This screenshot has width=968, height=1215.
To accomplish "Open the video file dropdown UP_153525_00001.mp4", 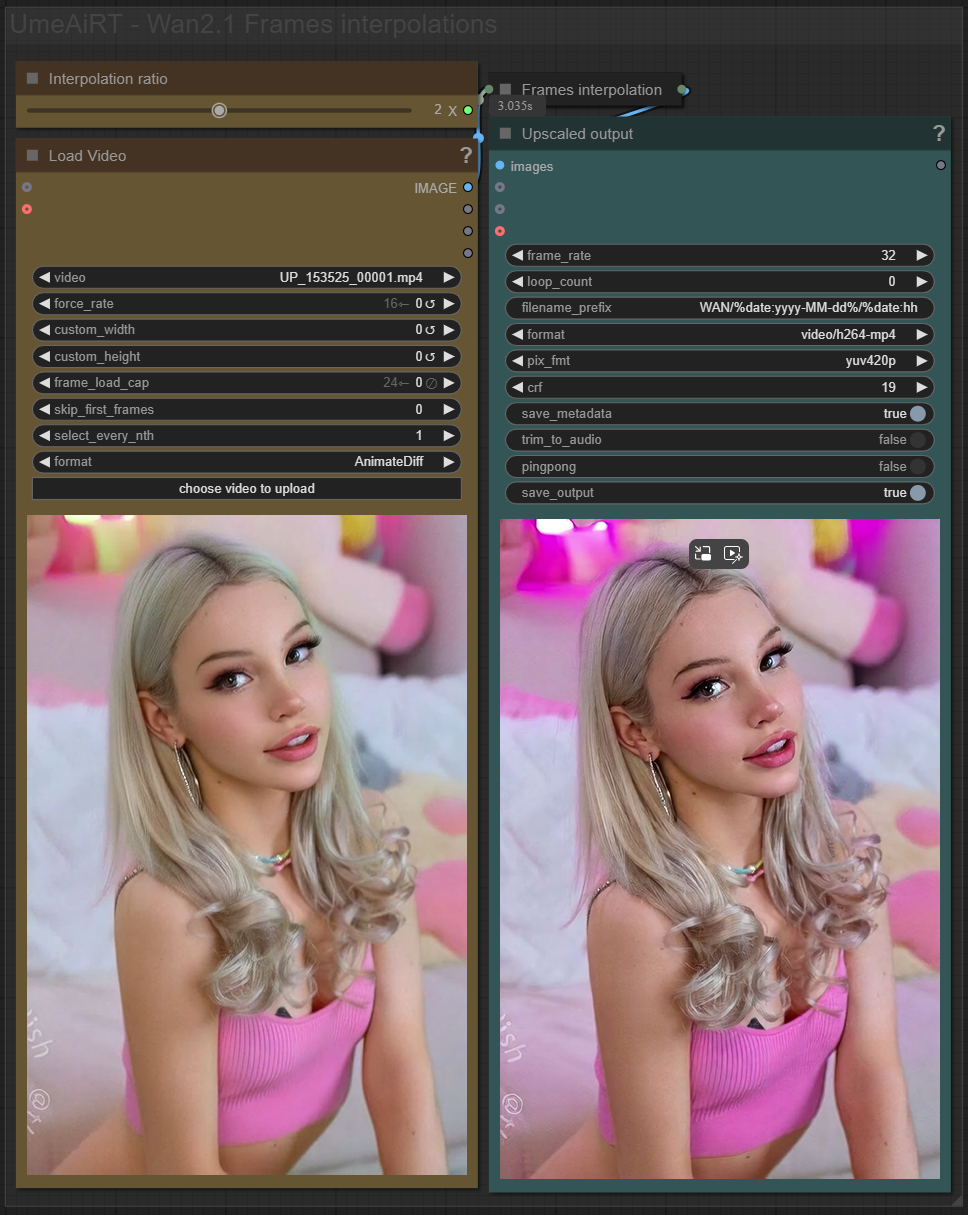I will coord(247,277).
